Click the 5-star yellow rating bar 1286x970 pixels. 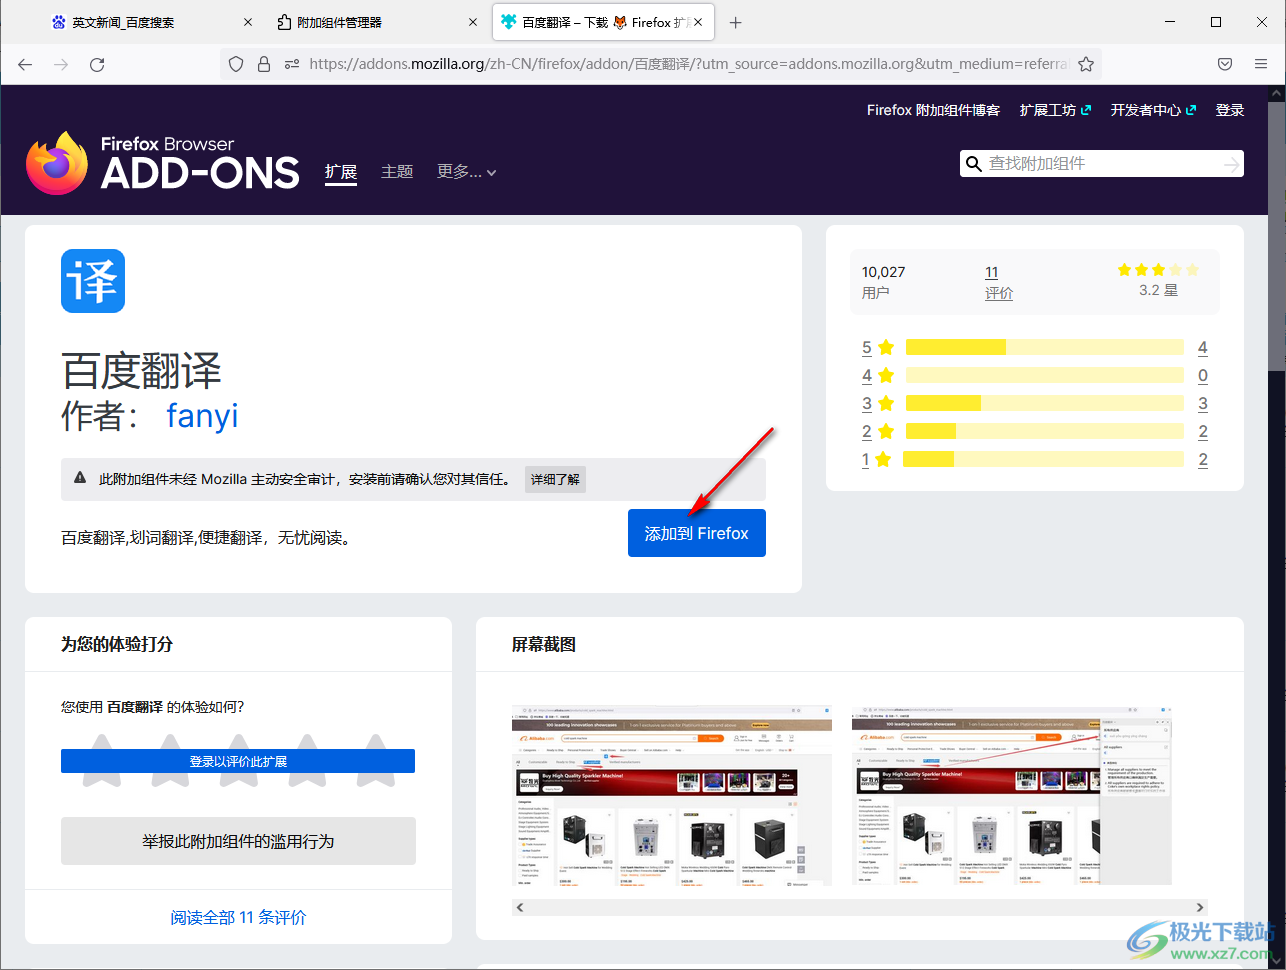point(1044,347)
